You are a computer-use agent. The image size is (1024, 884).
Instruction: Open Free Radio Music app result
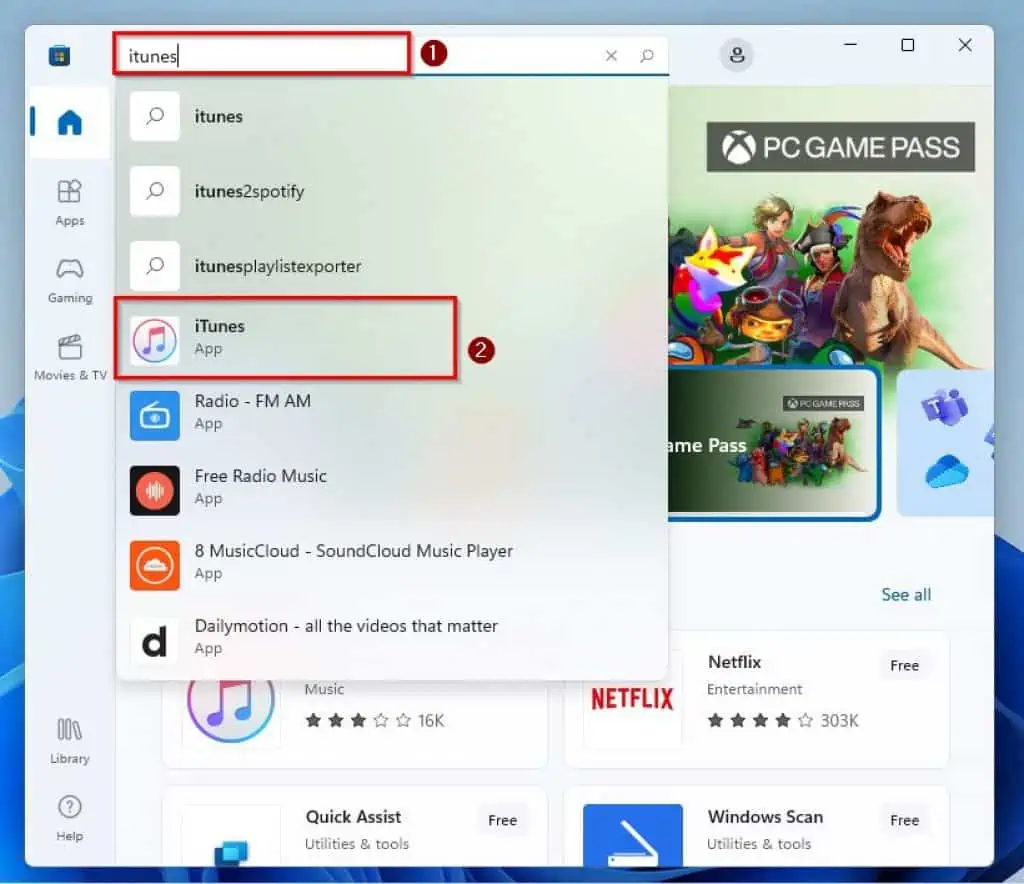(392, 490)
